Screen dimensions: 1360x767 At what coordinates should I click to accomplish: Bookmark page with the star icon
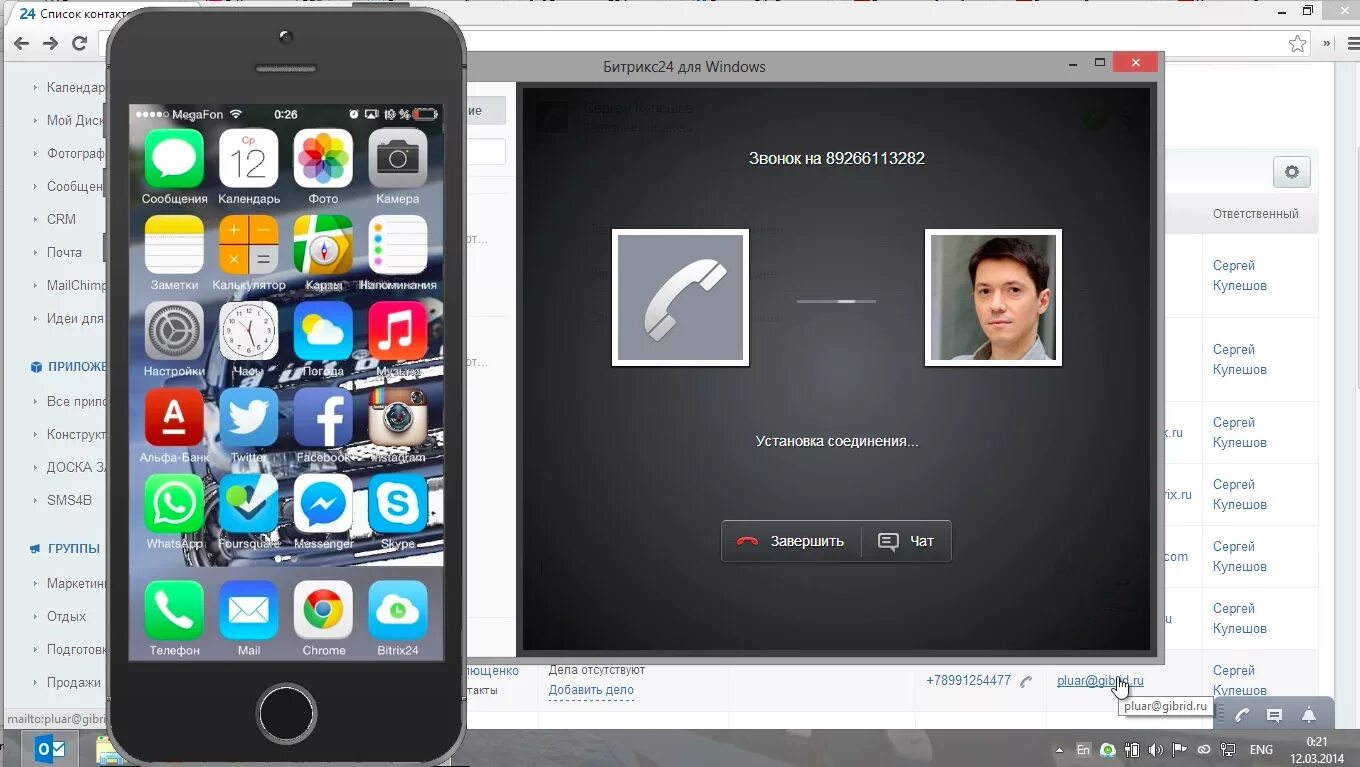1297,43
